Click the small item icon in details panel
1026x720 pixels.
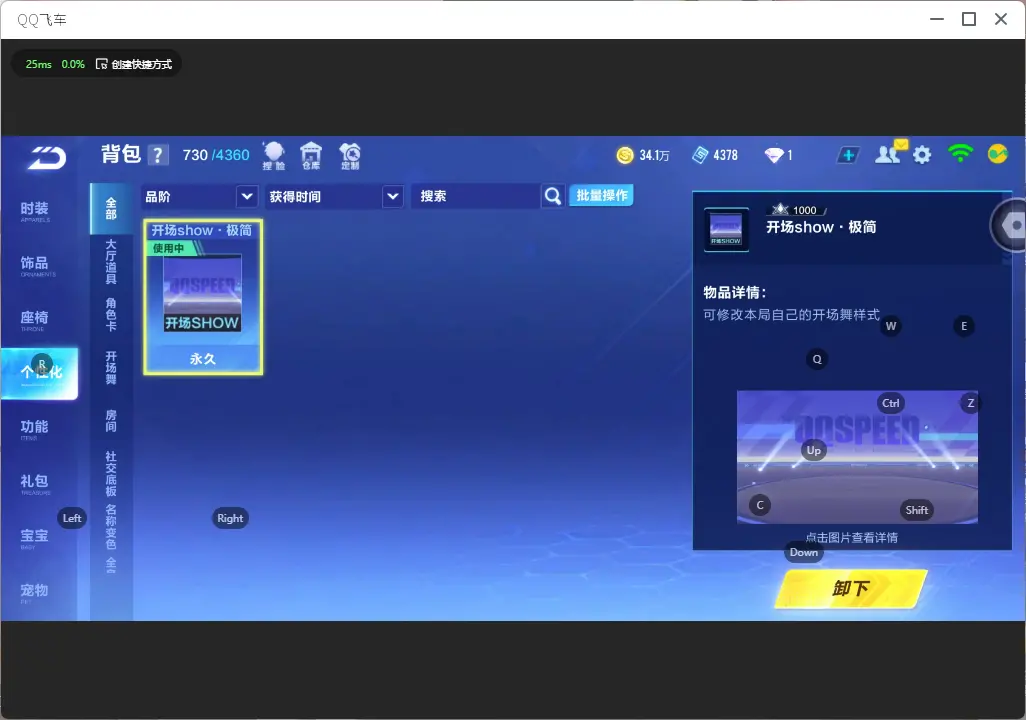tap(726, 229)
